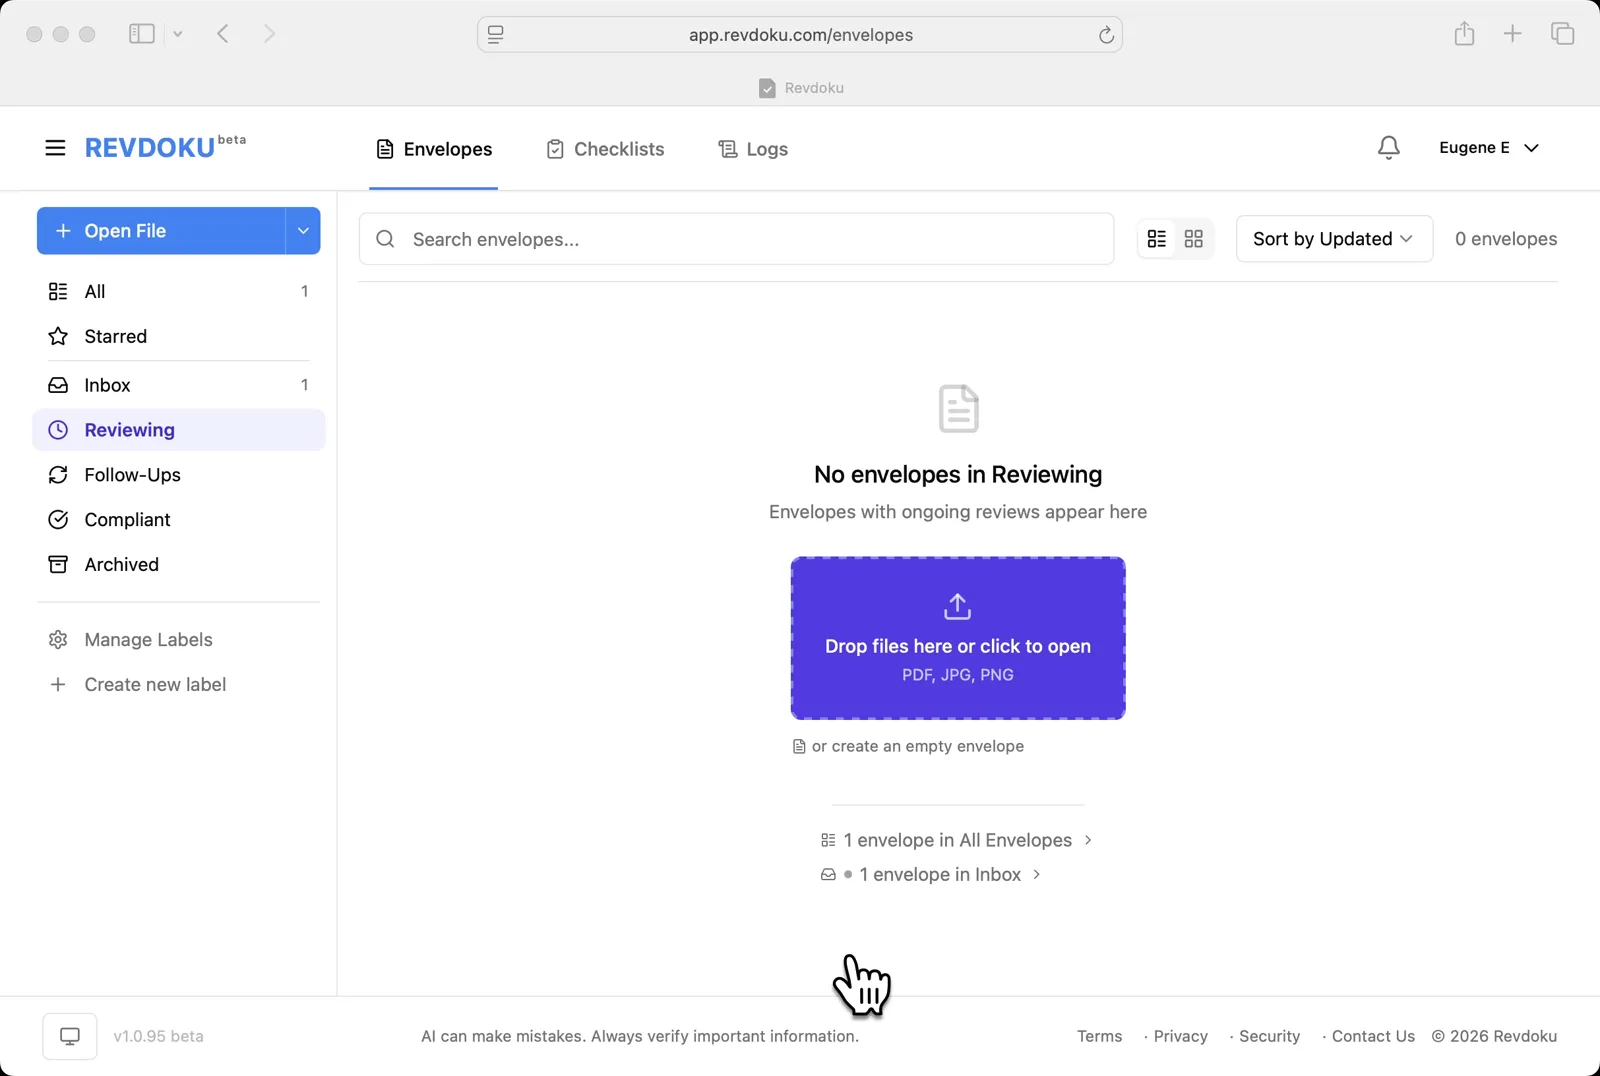Click the Search envelopes input field
Screen dimensions: 1600x1076
tap(700, 238)
